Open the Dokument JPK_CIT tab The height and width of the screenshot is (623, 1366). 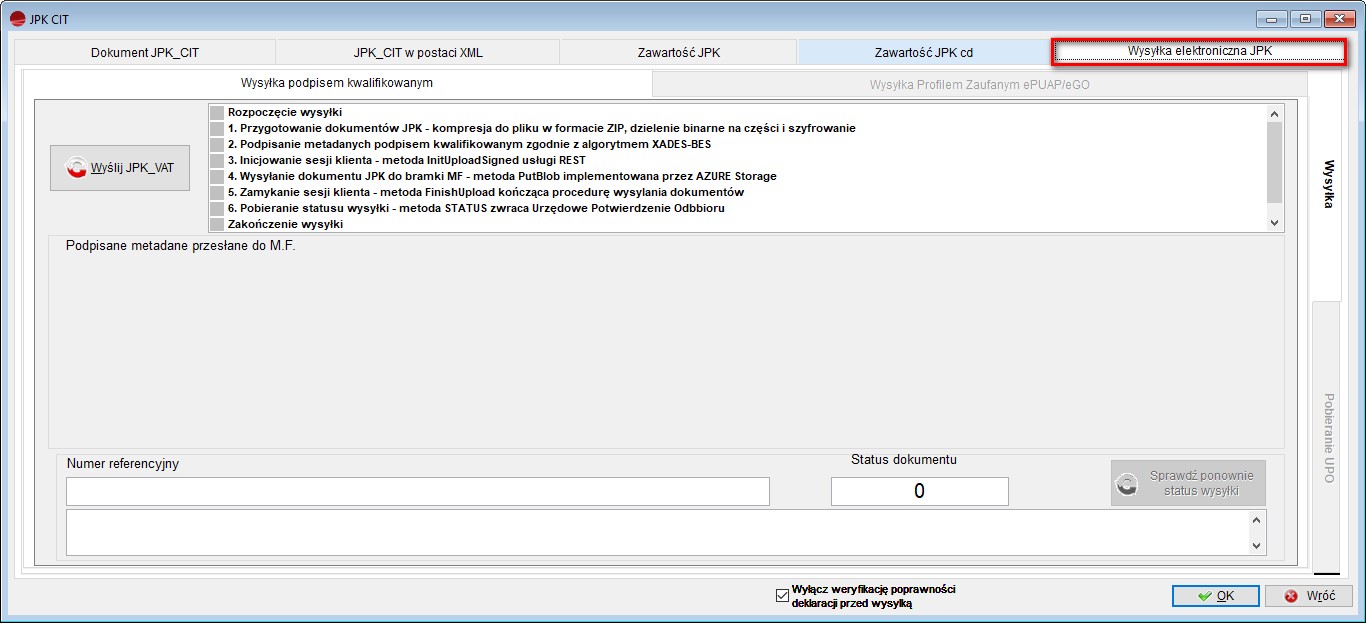pyautogui.click(x=145, y=52)
